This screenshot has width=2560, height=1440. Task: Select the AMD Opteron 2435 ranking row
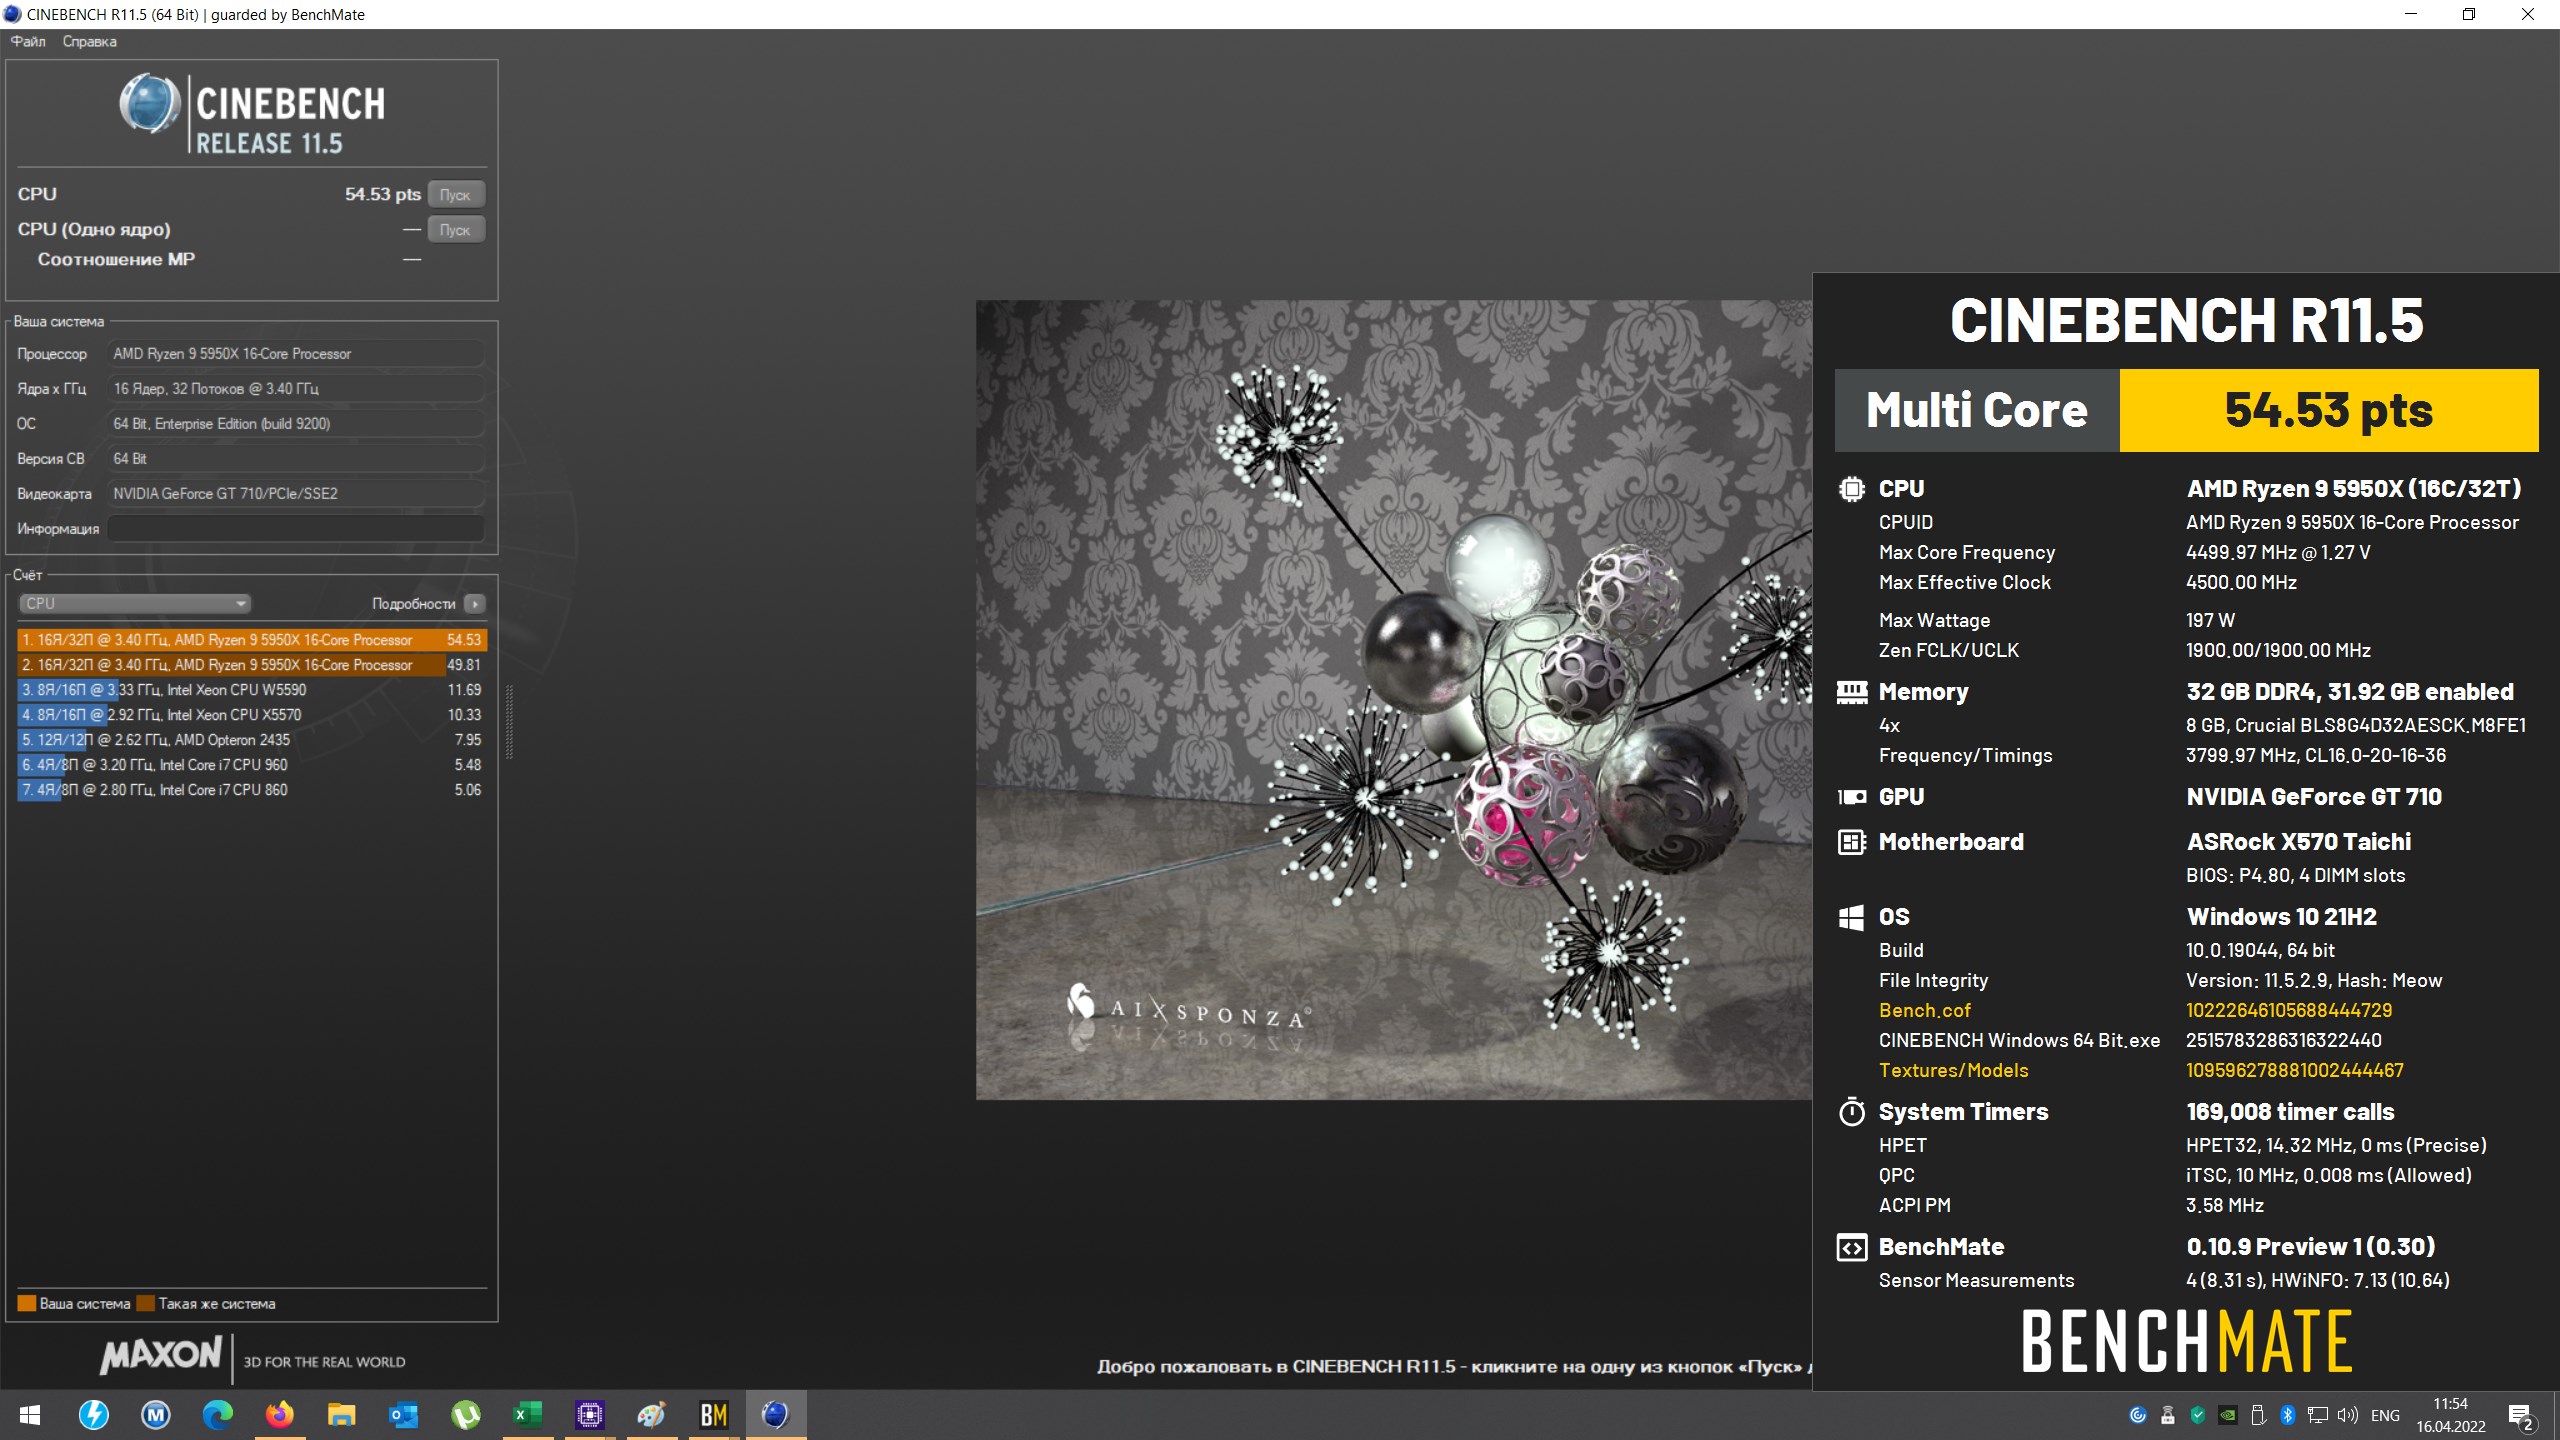pyautogui.click(x=252, y=740)
